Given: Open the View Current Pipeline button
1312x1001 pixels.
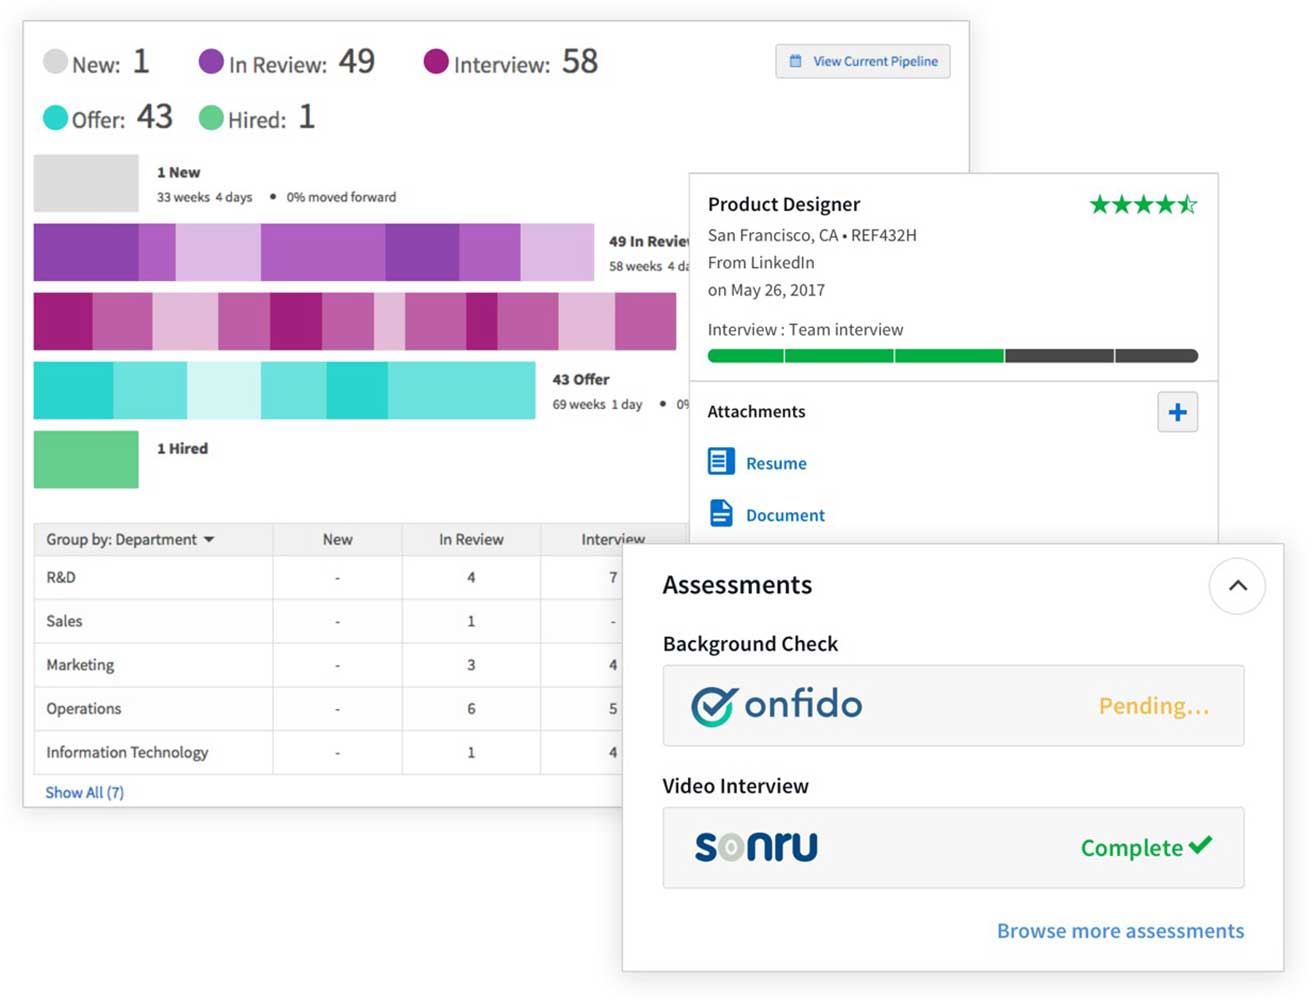Looking at the screenshot, I should point(863,61).
